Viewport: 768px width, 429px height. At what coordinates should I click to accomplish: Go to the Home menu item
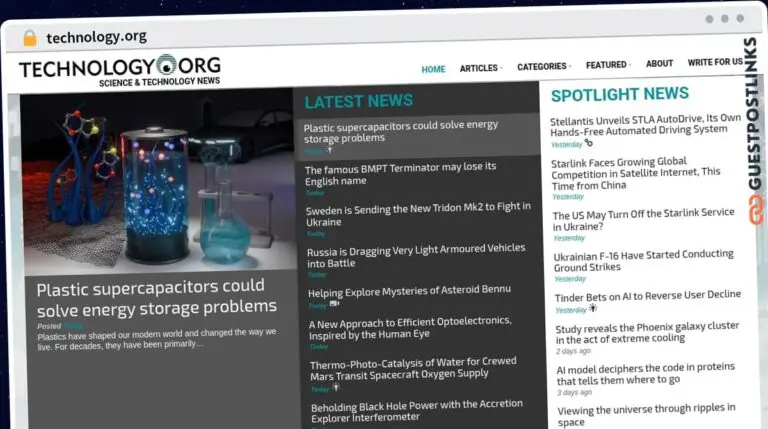pos(433,69)
